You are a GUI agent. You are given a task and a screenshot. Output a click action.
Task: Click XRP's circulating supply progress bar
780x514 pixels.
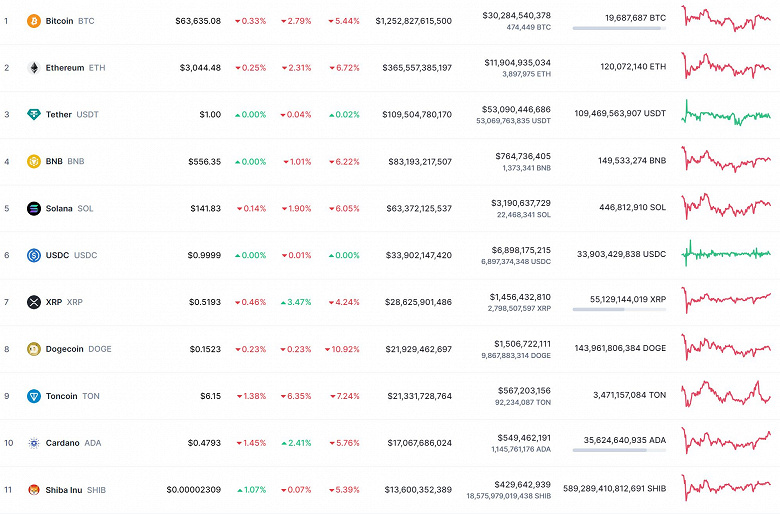[x=619, y=309]
